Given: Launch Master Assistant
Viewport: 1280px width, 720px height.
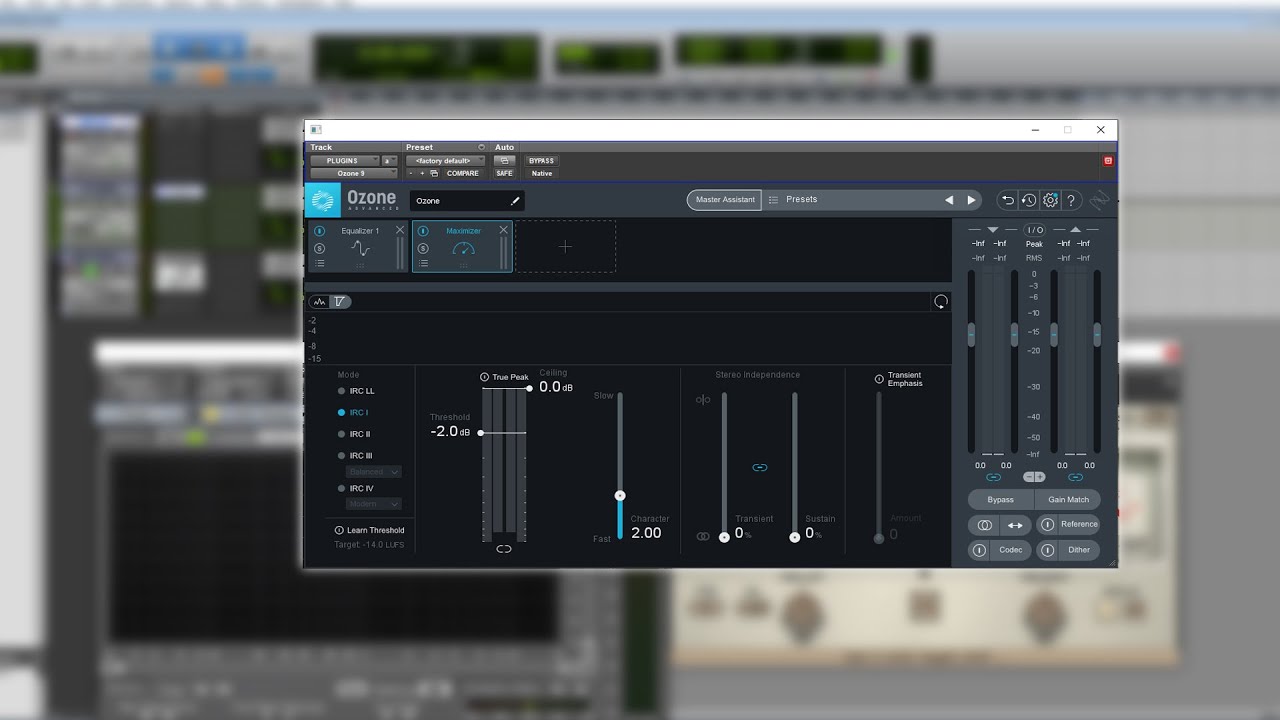Looking at the screenshot, I should tap(725, 200).
